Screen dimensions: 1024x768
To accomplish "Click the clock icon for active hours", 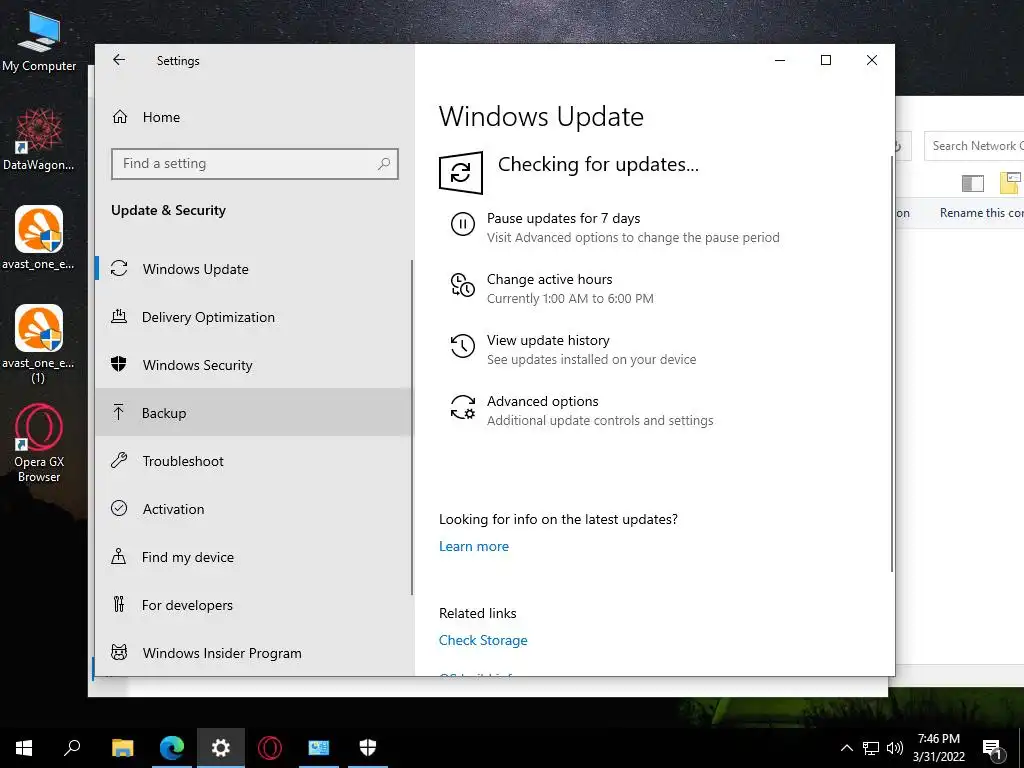I will pyautogui.click(x=462, y=285).
